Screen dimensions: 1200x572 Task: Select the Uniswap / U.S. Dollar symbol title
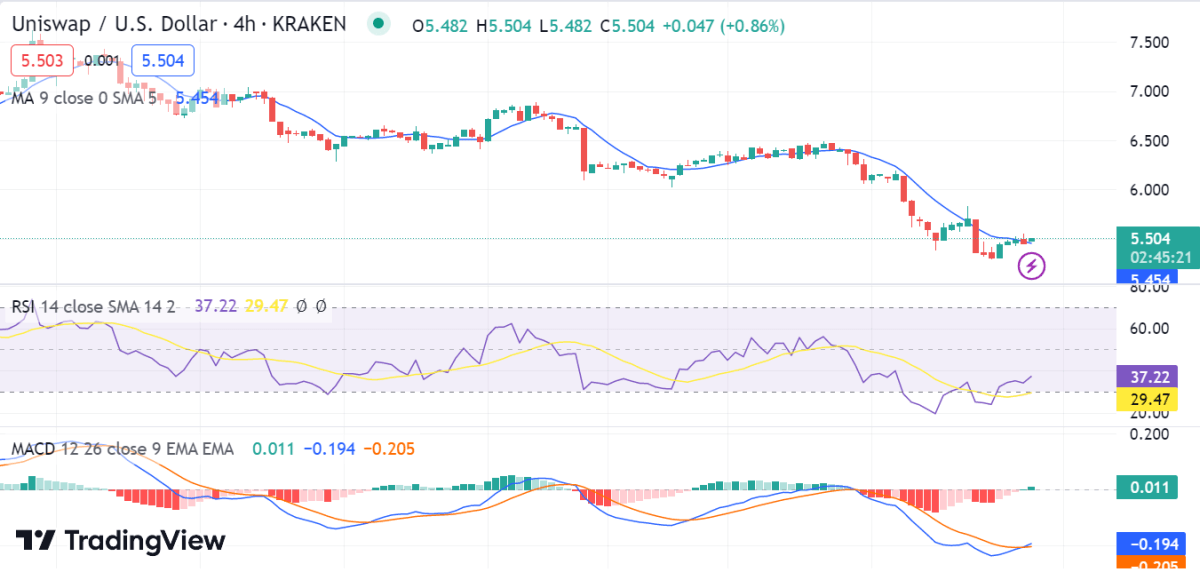coord(180,24)
